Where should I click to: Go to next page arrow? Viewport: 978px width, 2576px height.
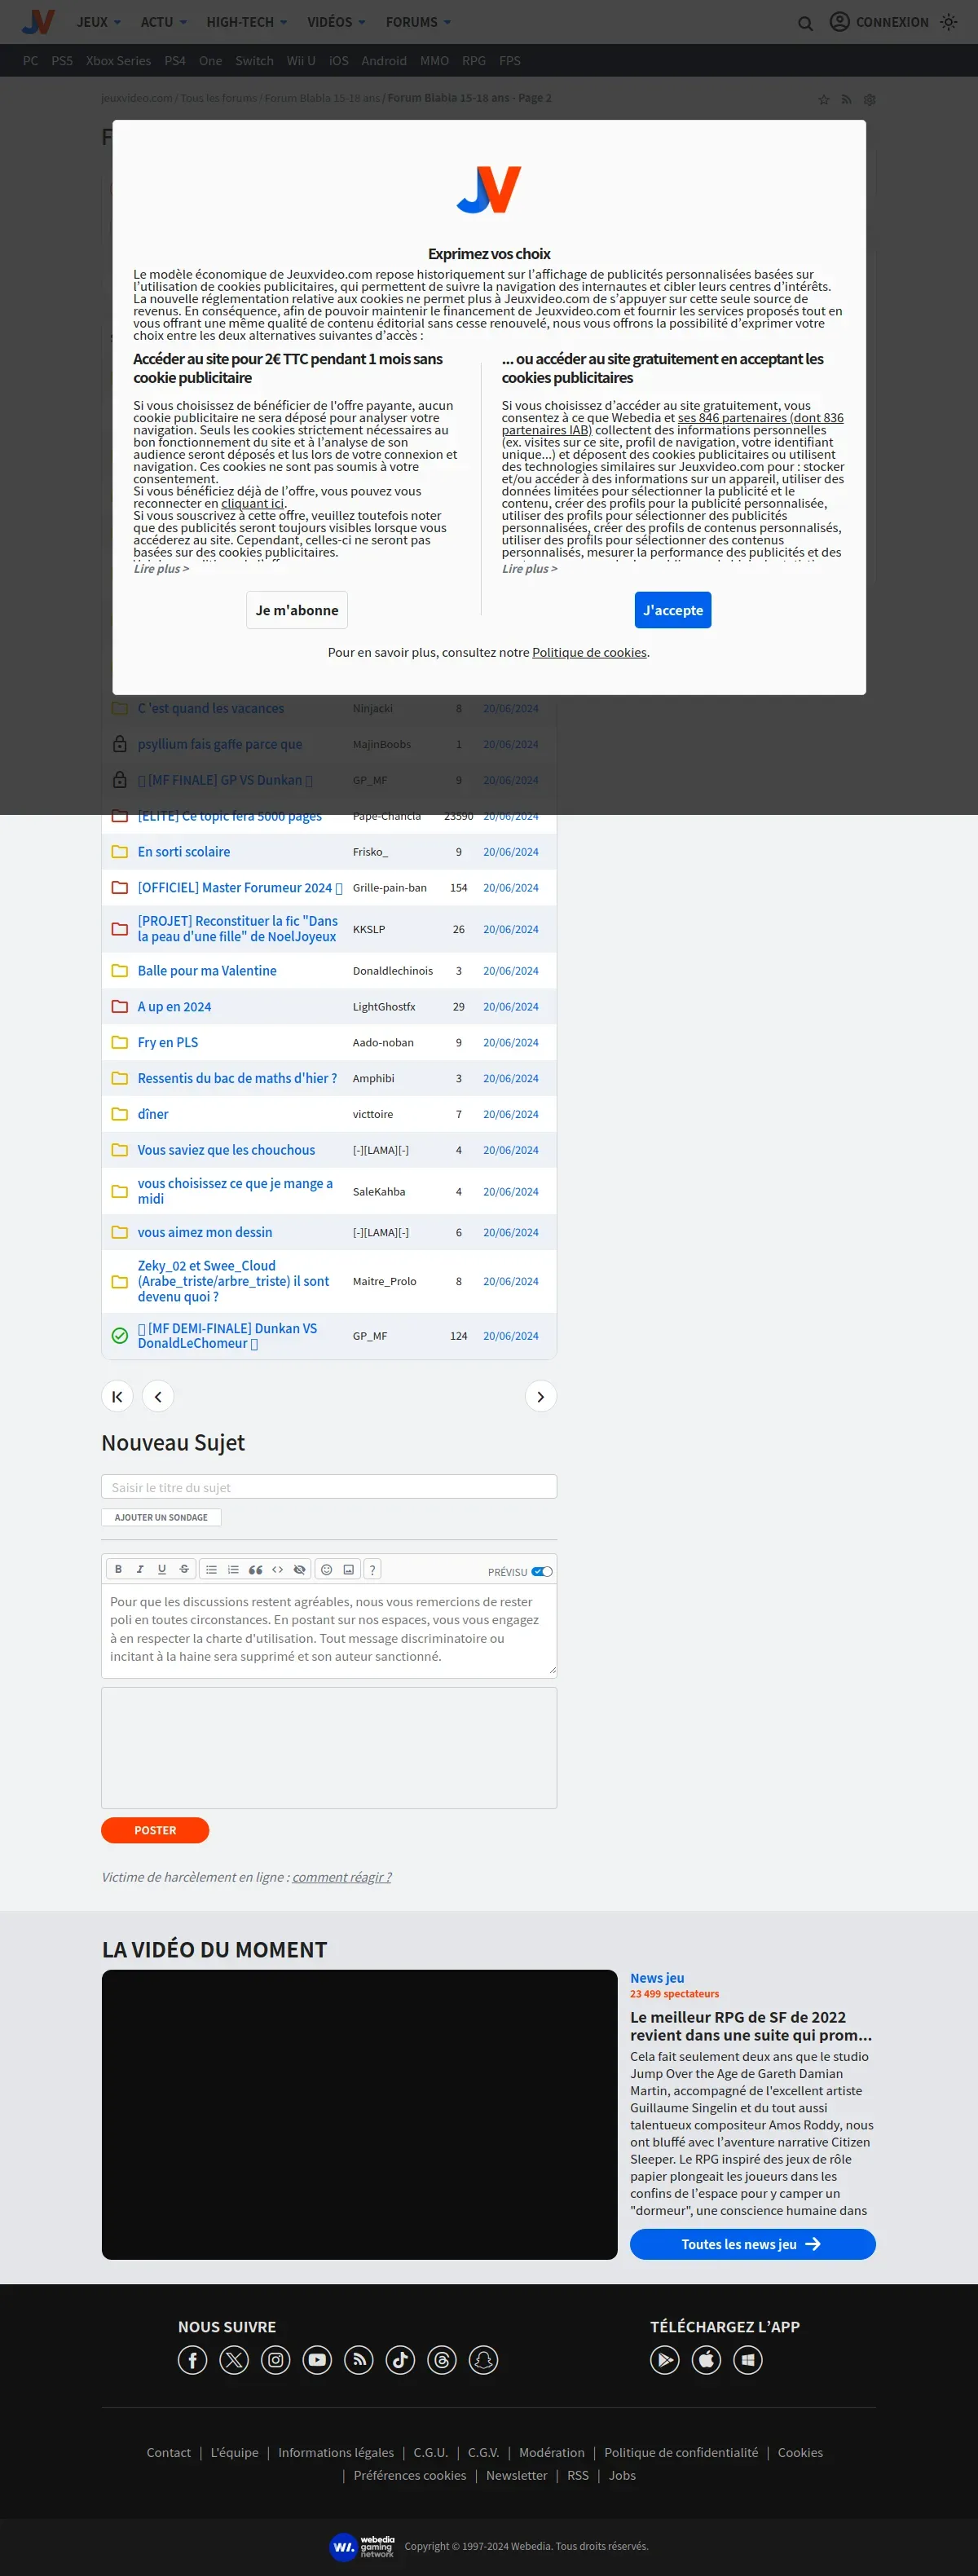[x=540, y=1396]
